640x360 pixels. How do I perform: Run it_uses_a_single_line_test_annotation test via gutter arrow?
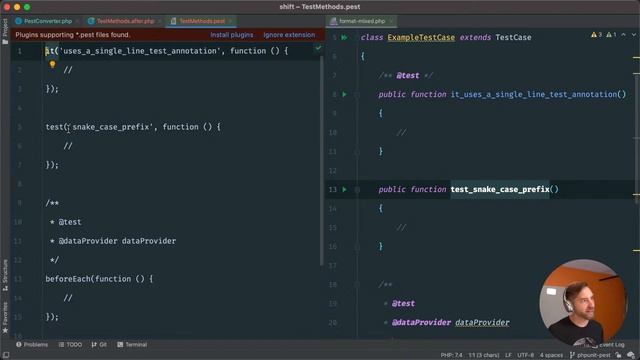pos(344,94)
